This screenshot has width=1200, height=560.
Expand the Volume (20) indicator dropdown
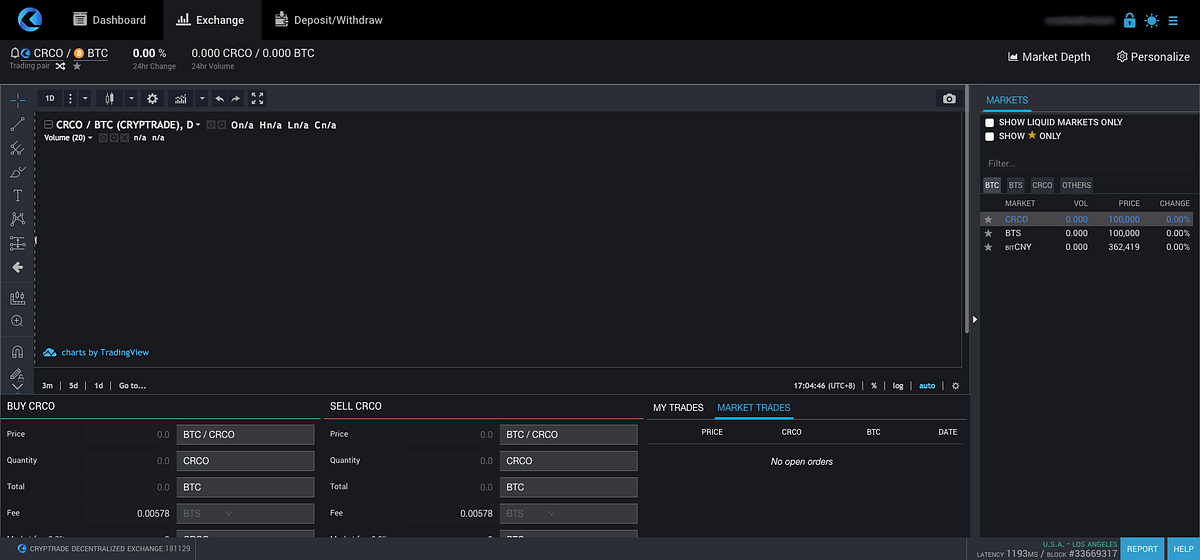click(90, 138)
